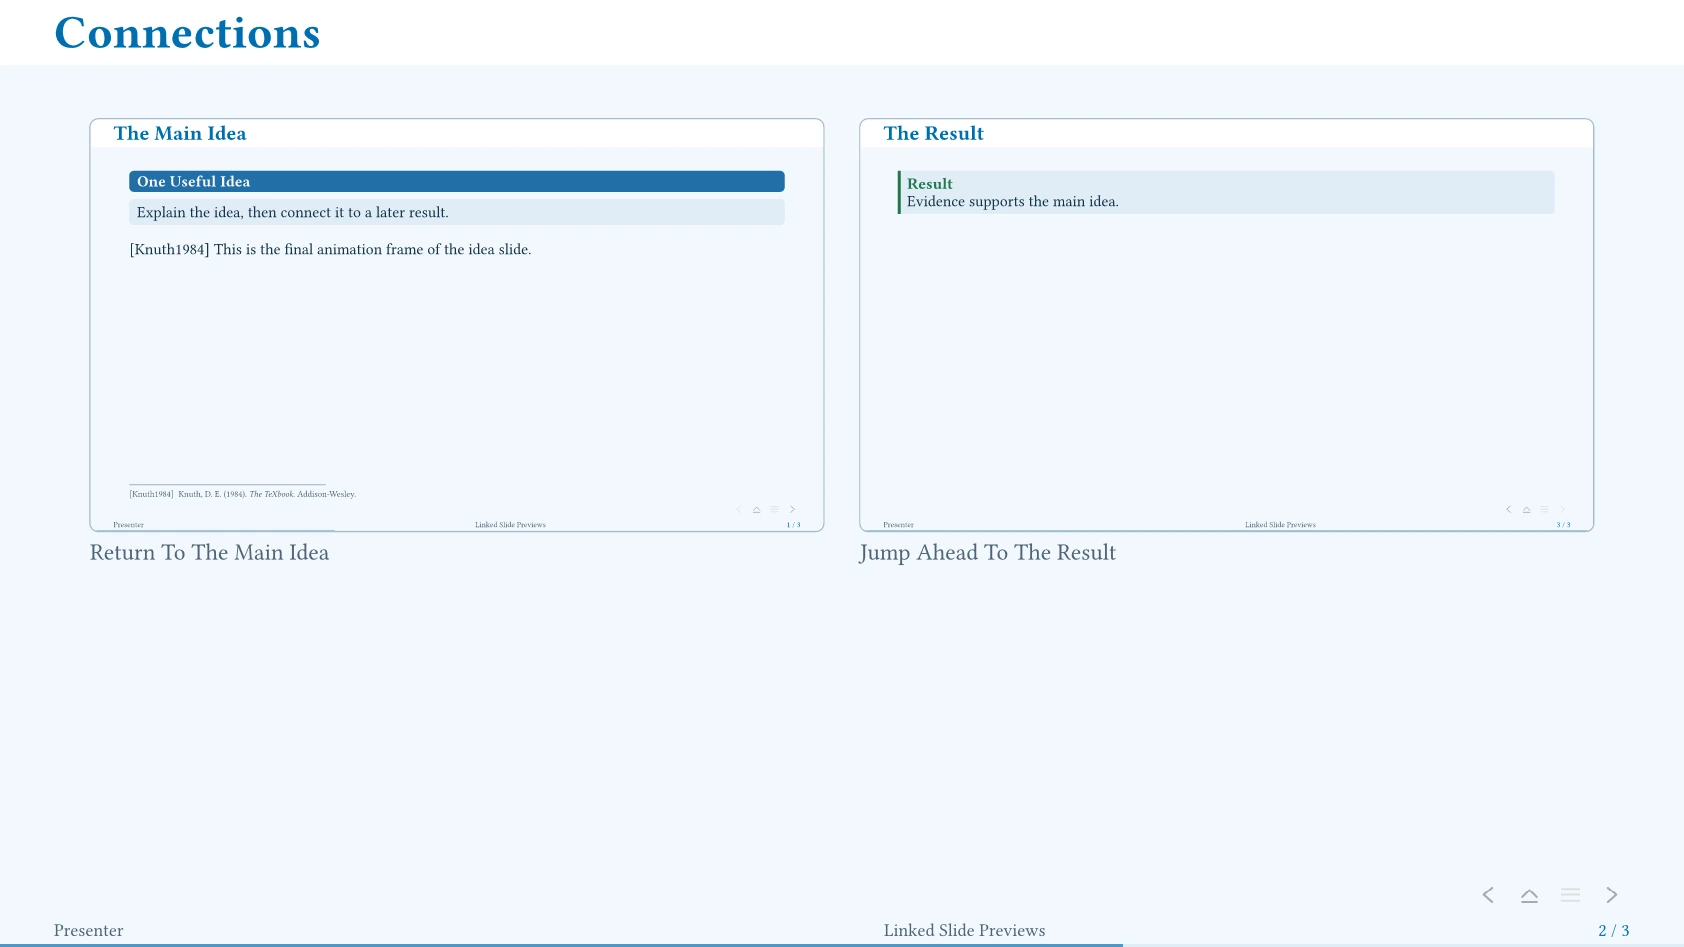Open The Main Idea slide preview

point(457,325)
